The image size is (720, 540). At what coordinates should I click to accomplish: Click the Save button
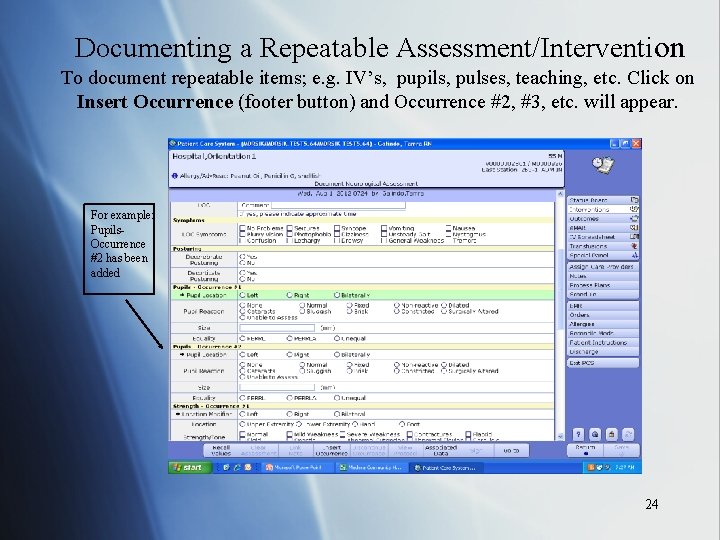click(x=621, y=450)
